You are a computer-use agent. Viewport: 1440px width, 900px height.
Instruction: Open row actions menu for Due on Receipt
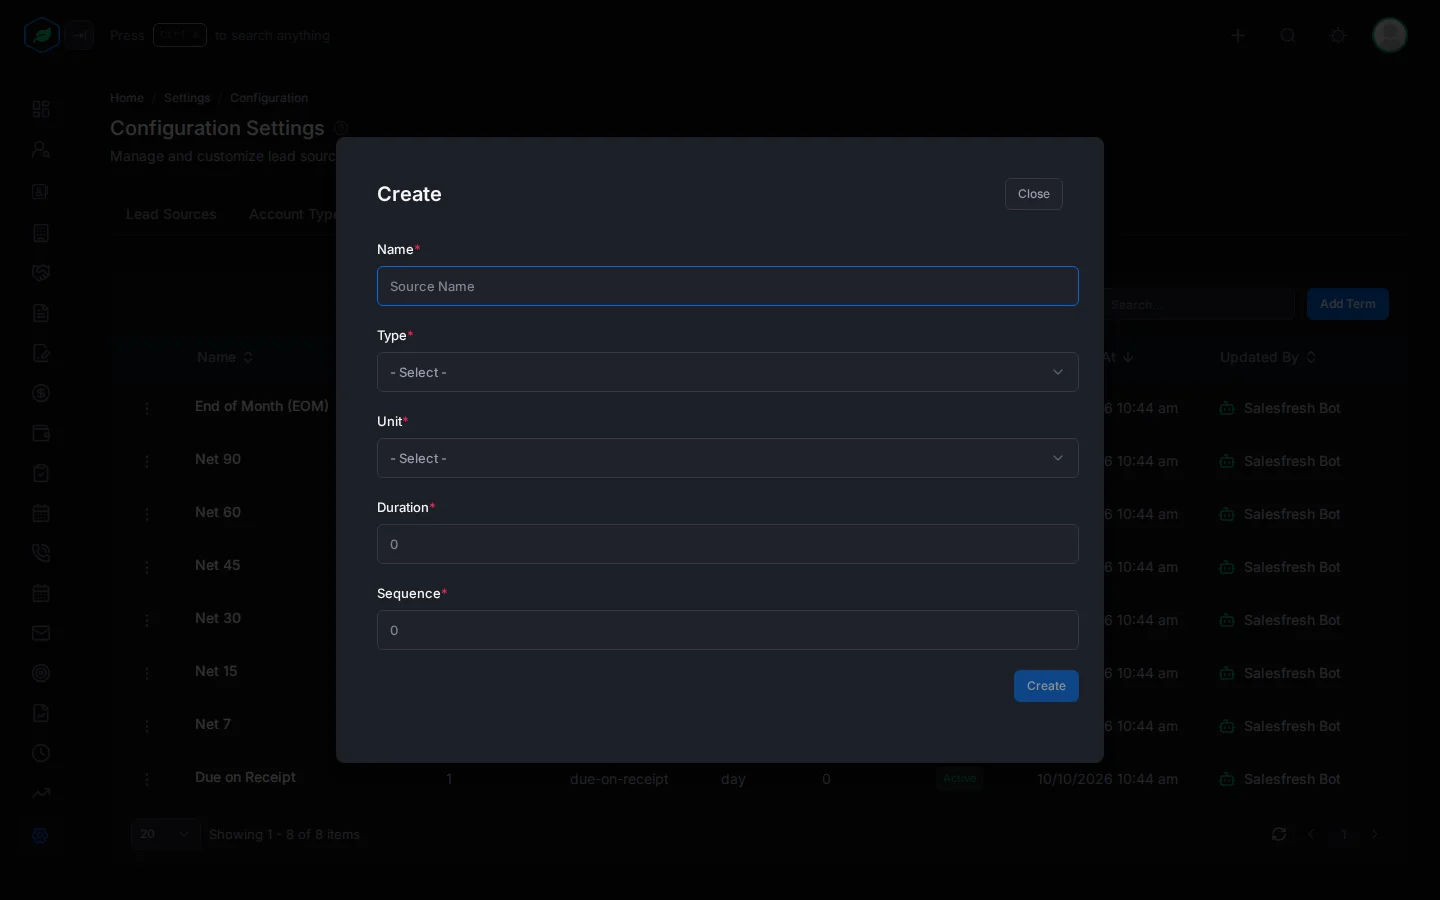click(147, 779)
